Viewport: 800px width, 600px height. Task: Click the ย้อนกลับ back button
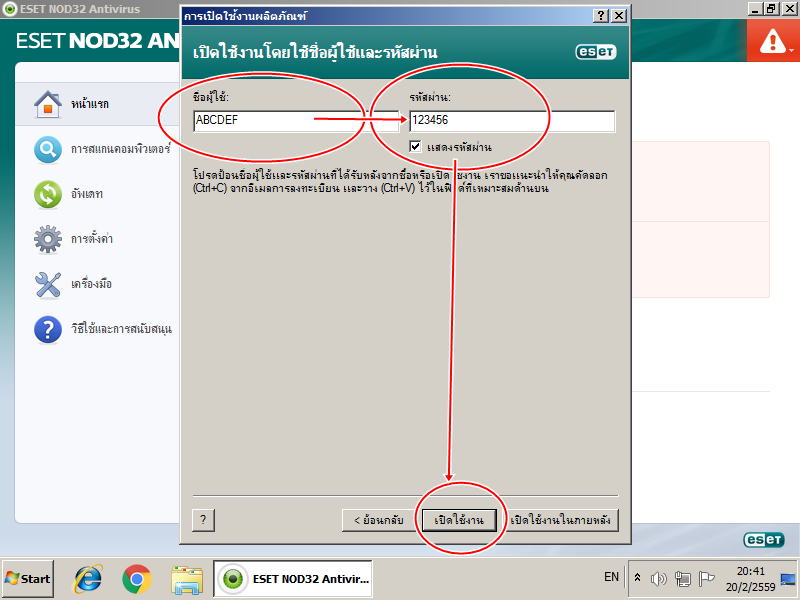(379, 520)
